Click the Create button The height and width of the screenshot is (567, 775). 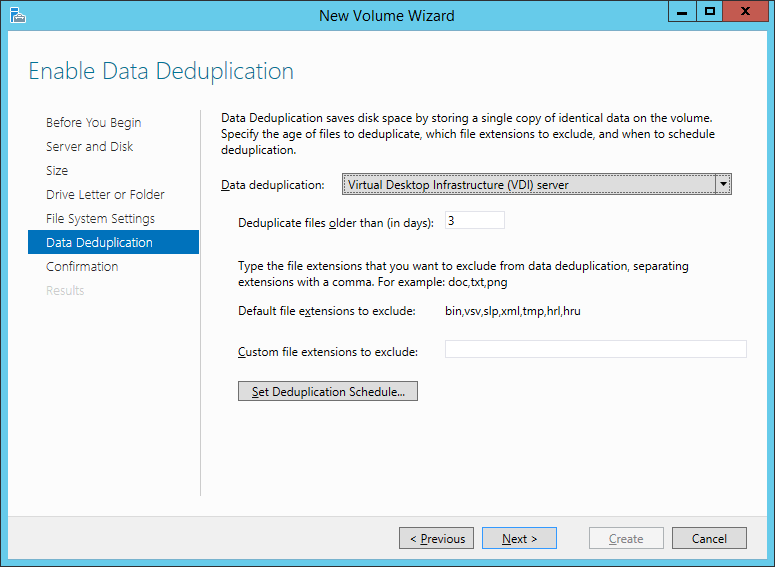tap(626, 538)
